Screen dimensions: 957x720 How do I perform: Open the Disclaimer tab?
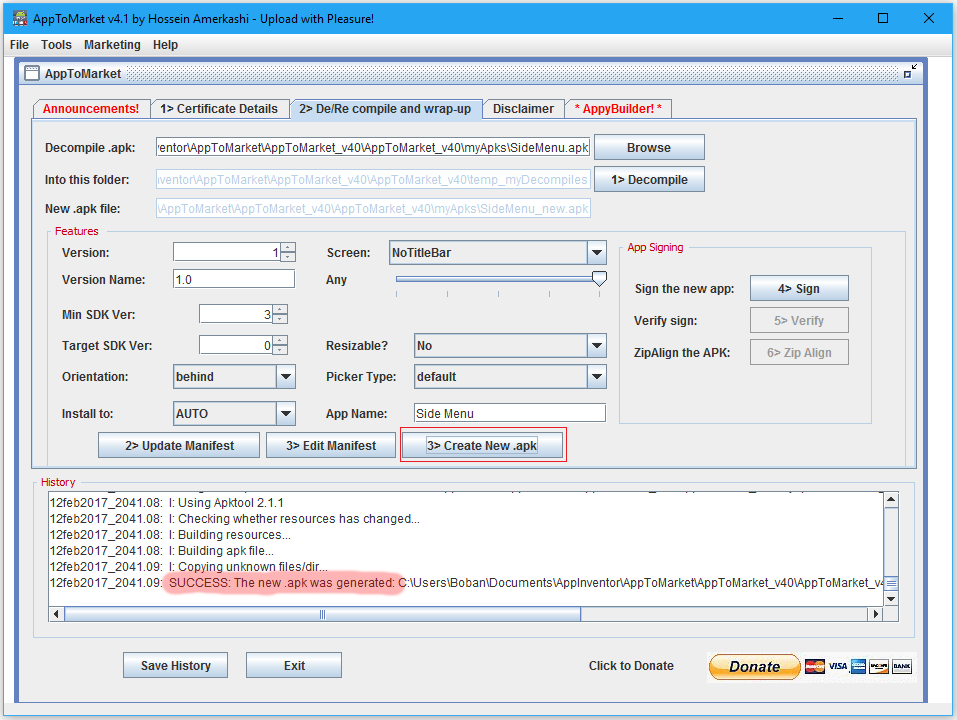(x=523, y=109)
